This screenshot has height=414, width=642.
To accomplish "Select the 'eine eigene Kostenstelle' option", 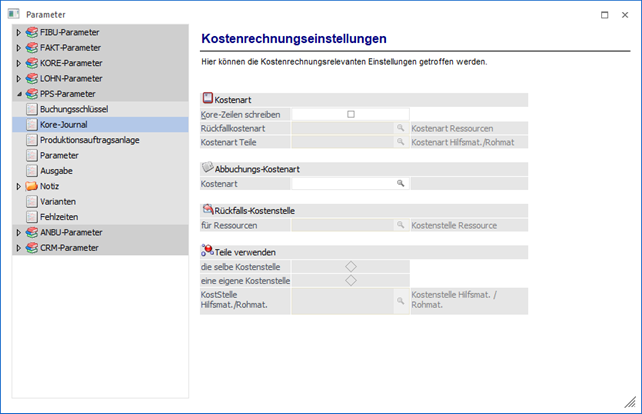I will [351, 281].
